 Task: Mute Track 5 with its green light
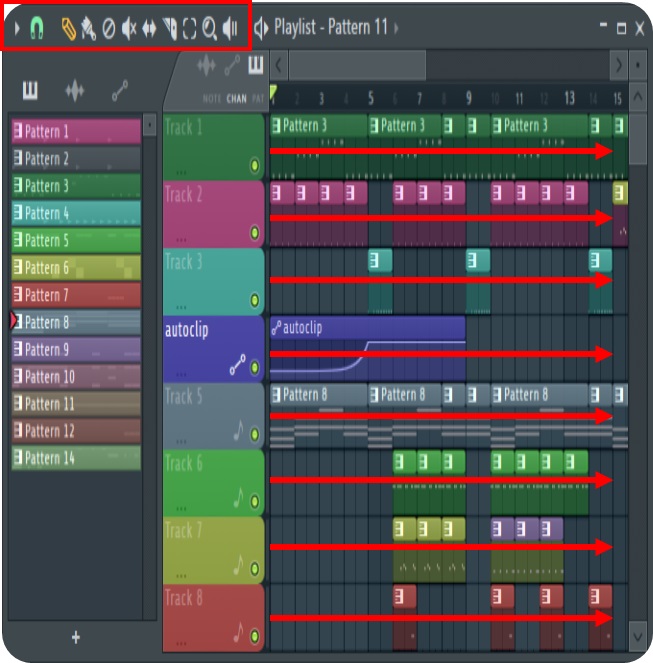tap(255, 434)
